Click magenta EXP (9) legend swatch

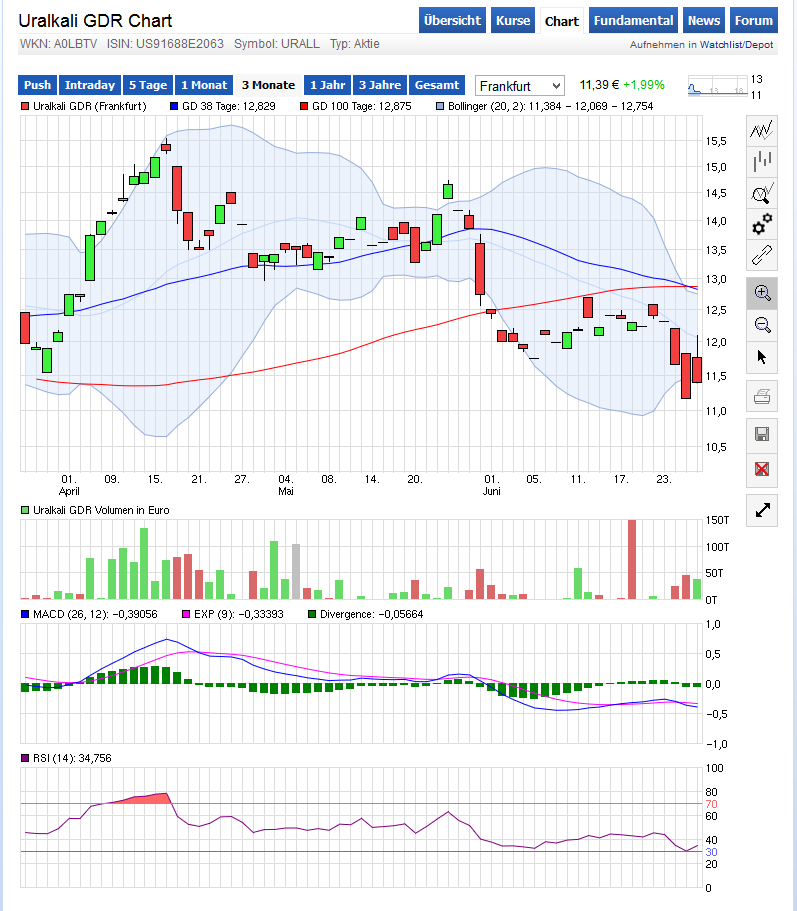tap(186, 614)
